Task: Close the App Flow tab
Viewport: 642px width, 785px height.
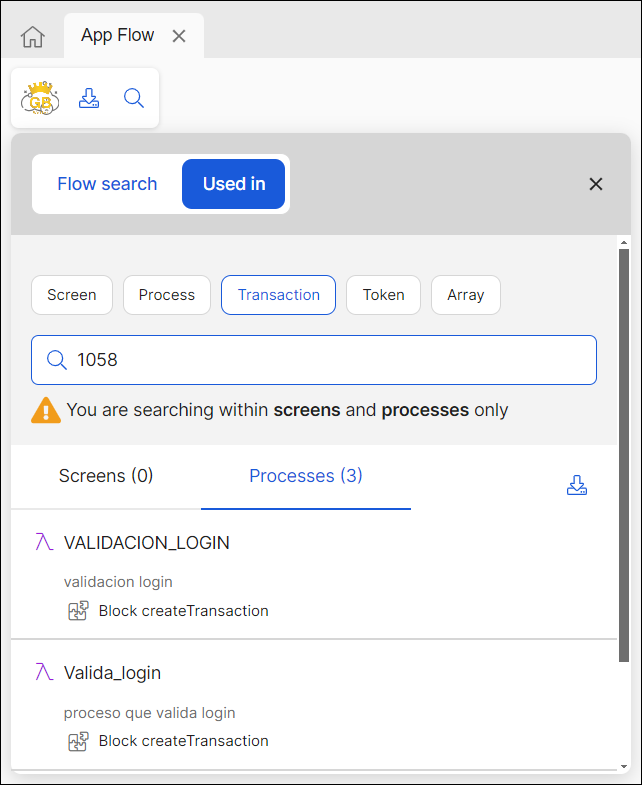Action: tap(179, 36)
